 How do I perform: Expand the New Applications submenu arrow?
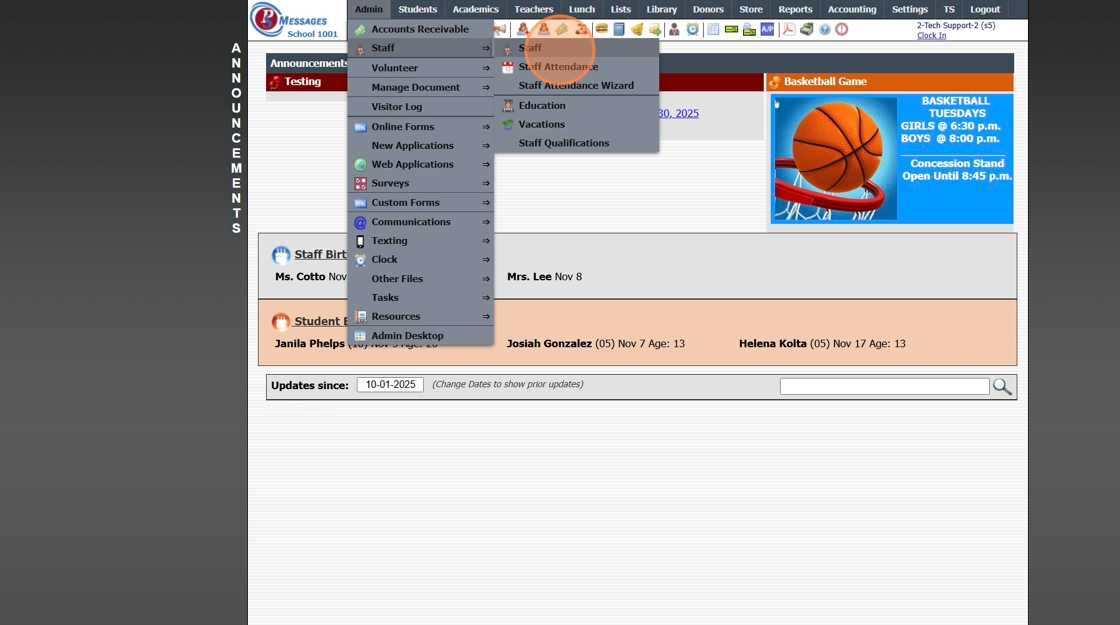(x=486, y=146)
